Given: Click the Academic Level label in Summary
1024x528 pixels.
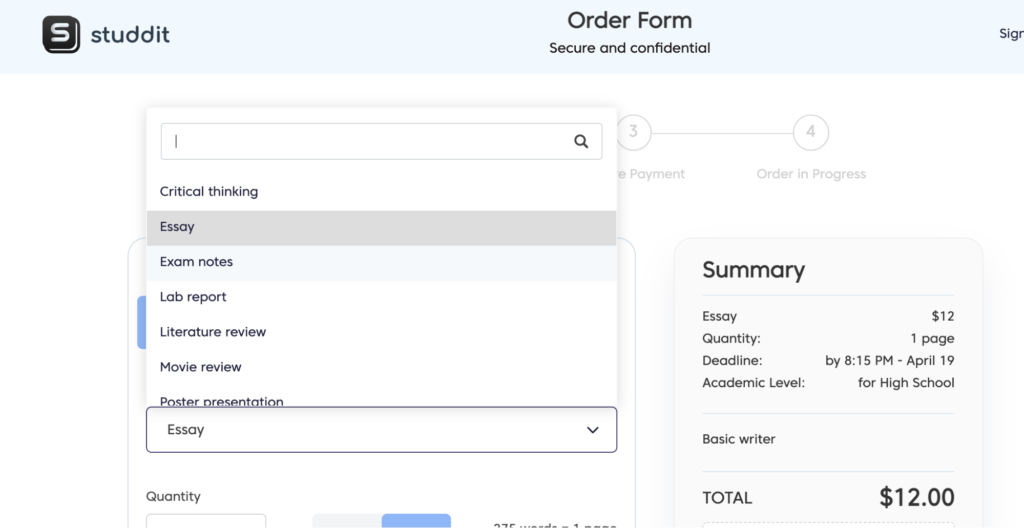Looking at the screenshot, I should point(754,383).
